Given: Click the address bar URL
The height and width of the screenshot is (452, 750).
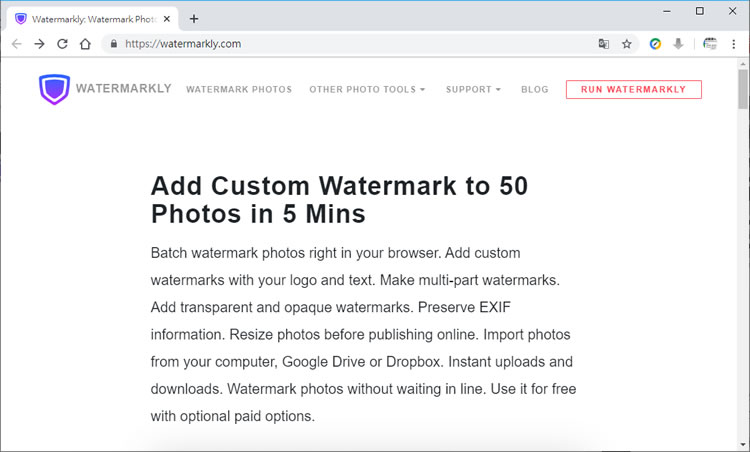Looking at the screenshot, I should tap(183, 44).
